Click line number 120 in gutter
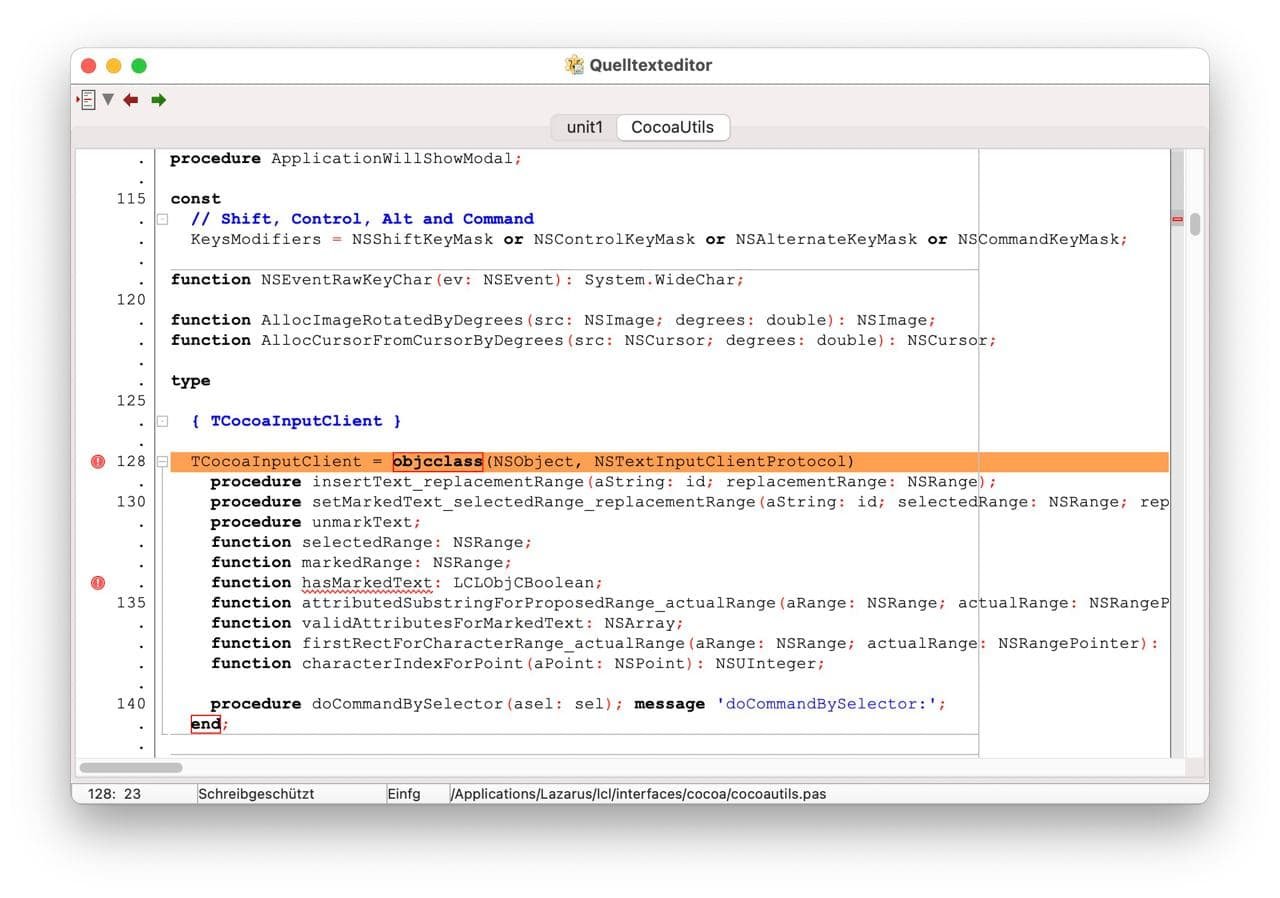This screenshot has height=898, width=1280. point(131,299)
